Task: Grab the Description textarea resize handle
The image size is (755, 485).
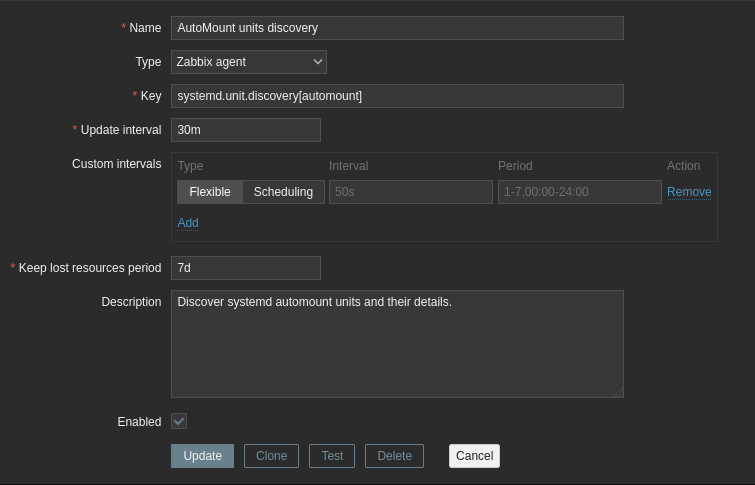Action: (x=618, y=392)
